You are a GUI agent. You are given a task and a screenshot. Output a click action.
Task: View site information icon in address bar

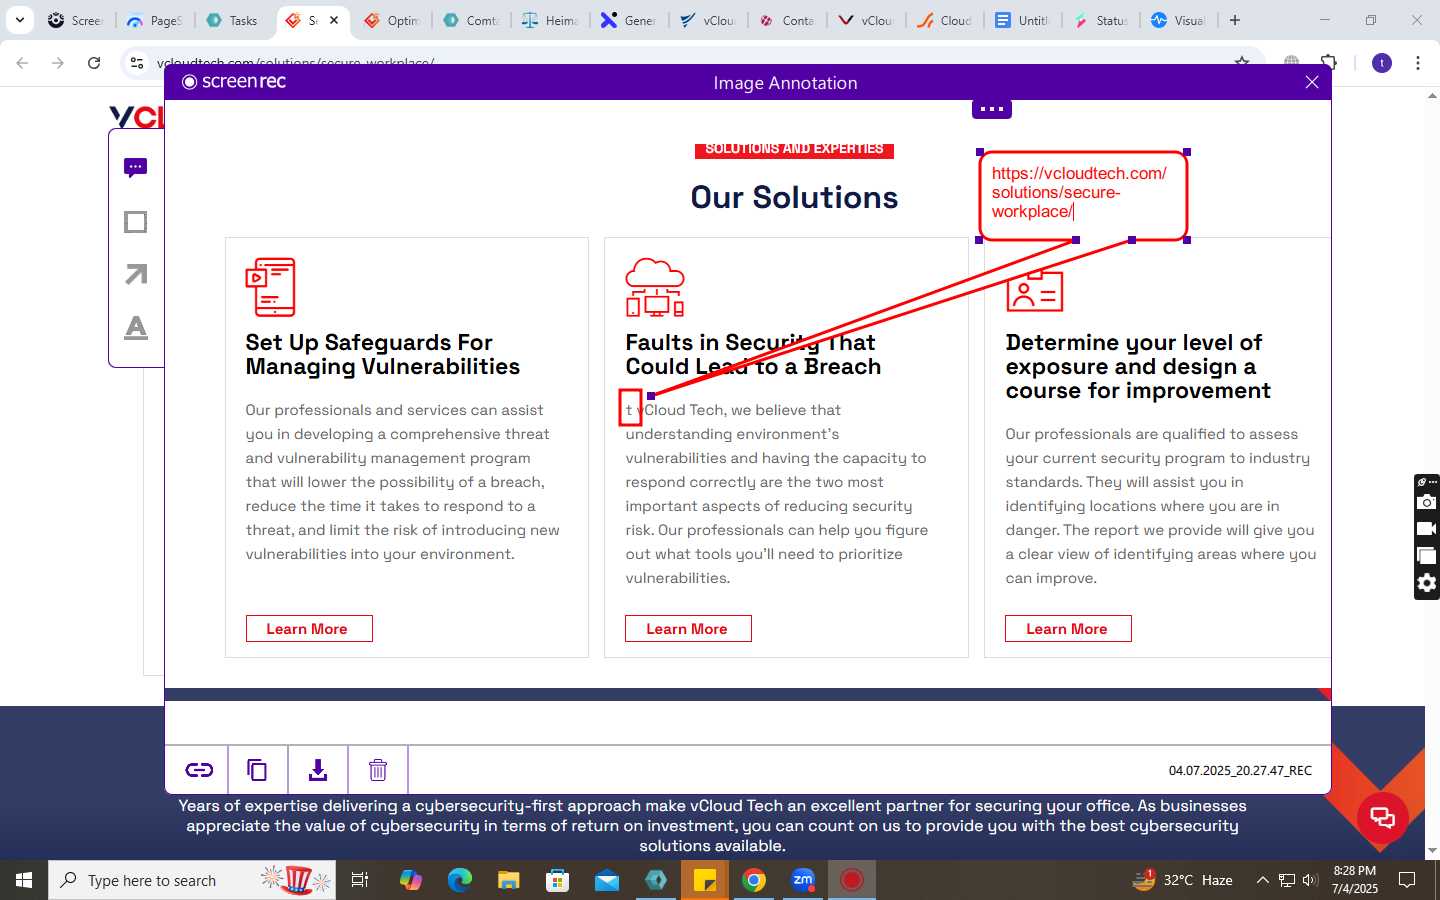coord(137,63)
